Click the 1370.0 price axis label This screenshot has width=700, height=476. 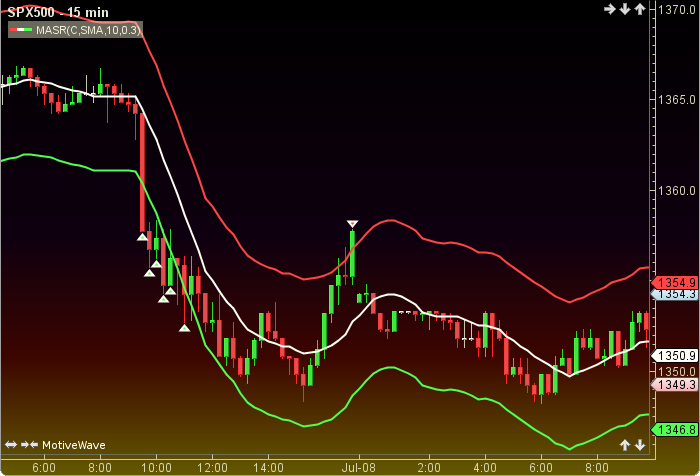coord(677,10)
